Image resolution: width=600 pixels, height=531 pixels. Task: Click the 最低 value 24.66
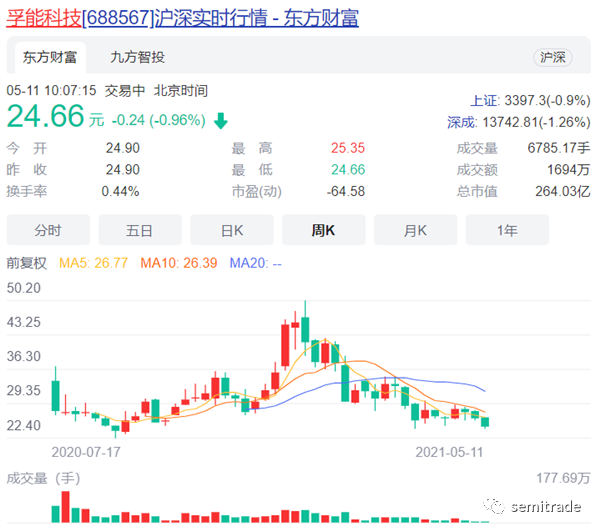coord(348,169)
